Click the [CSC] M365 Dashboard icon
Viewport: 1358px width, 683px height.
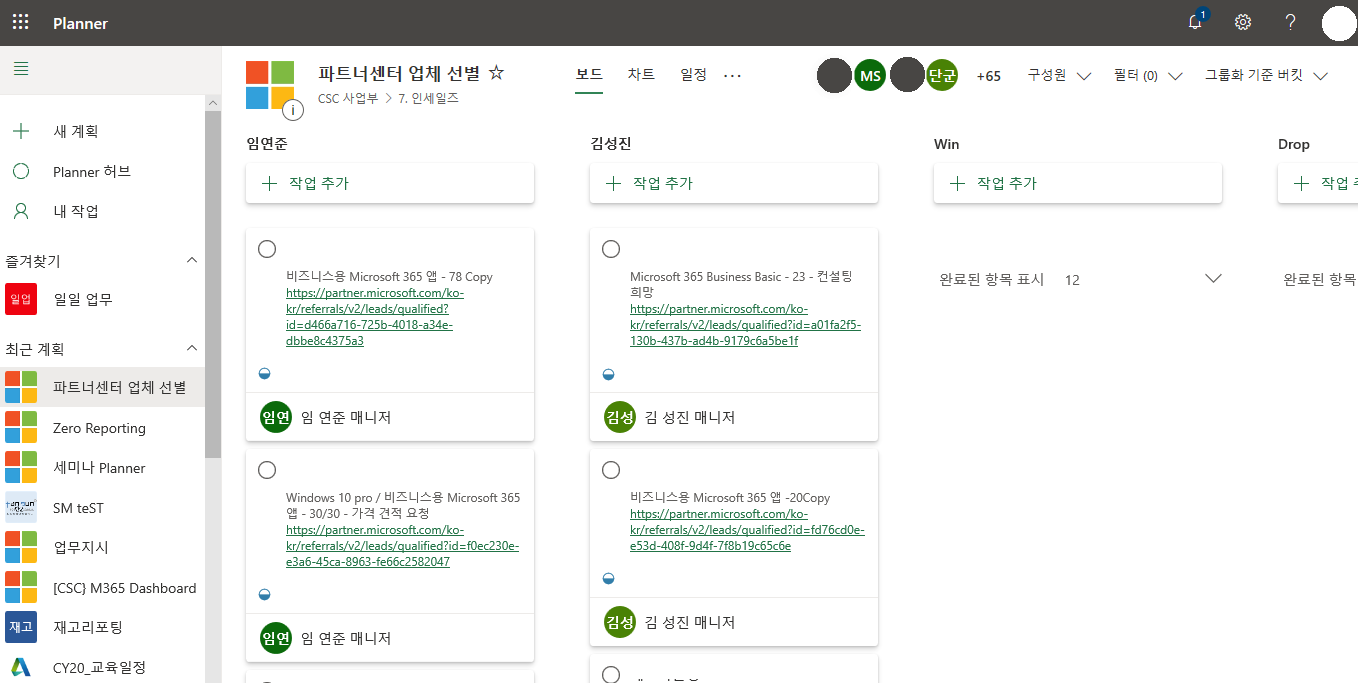pyautogui.click(x=21, y=588)
